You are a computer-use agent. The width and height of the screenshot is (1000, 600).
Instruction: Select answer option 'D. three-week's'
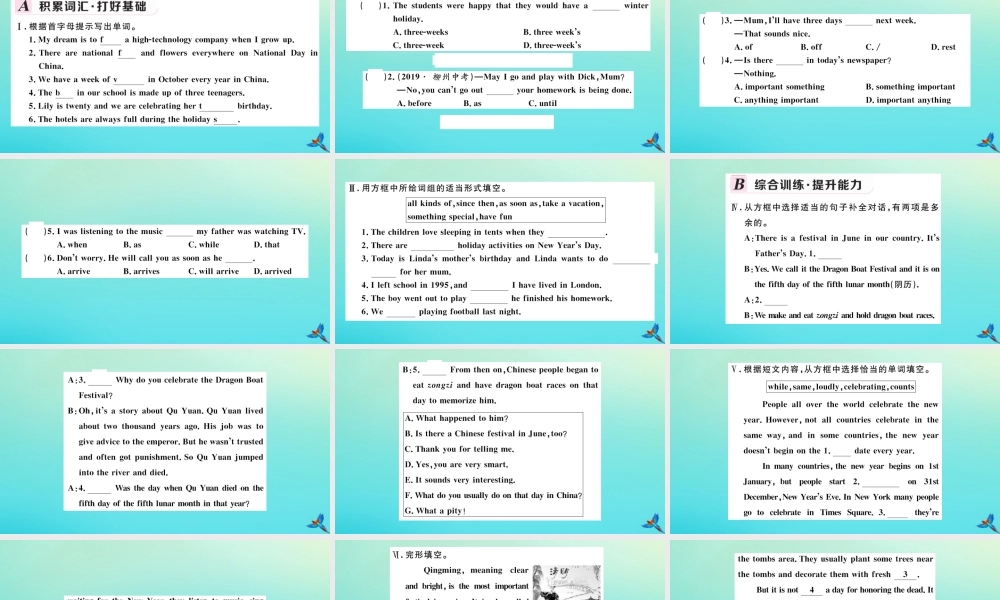pos(552,45)
